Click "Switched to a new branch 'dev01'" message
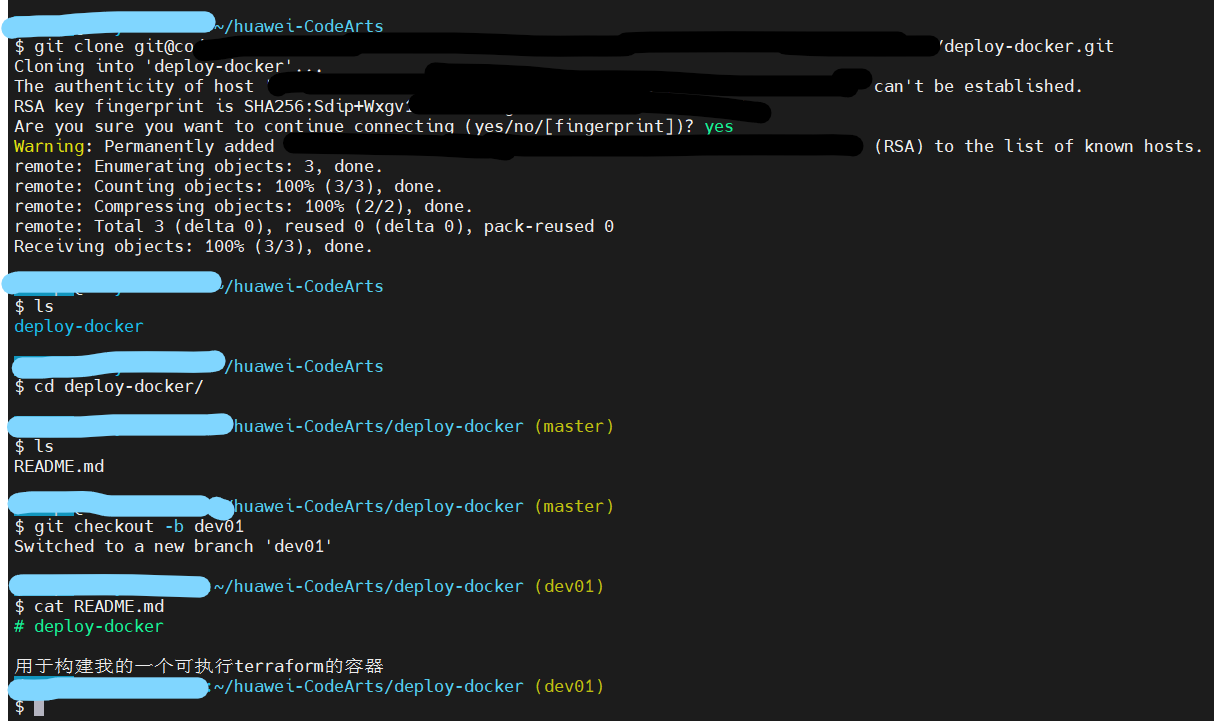 pos(172,546)
